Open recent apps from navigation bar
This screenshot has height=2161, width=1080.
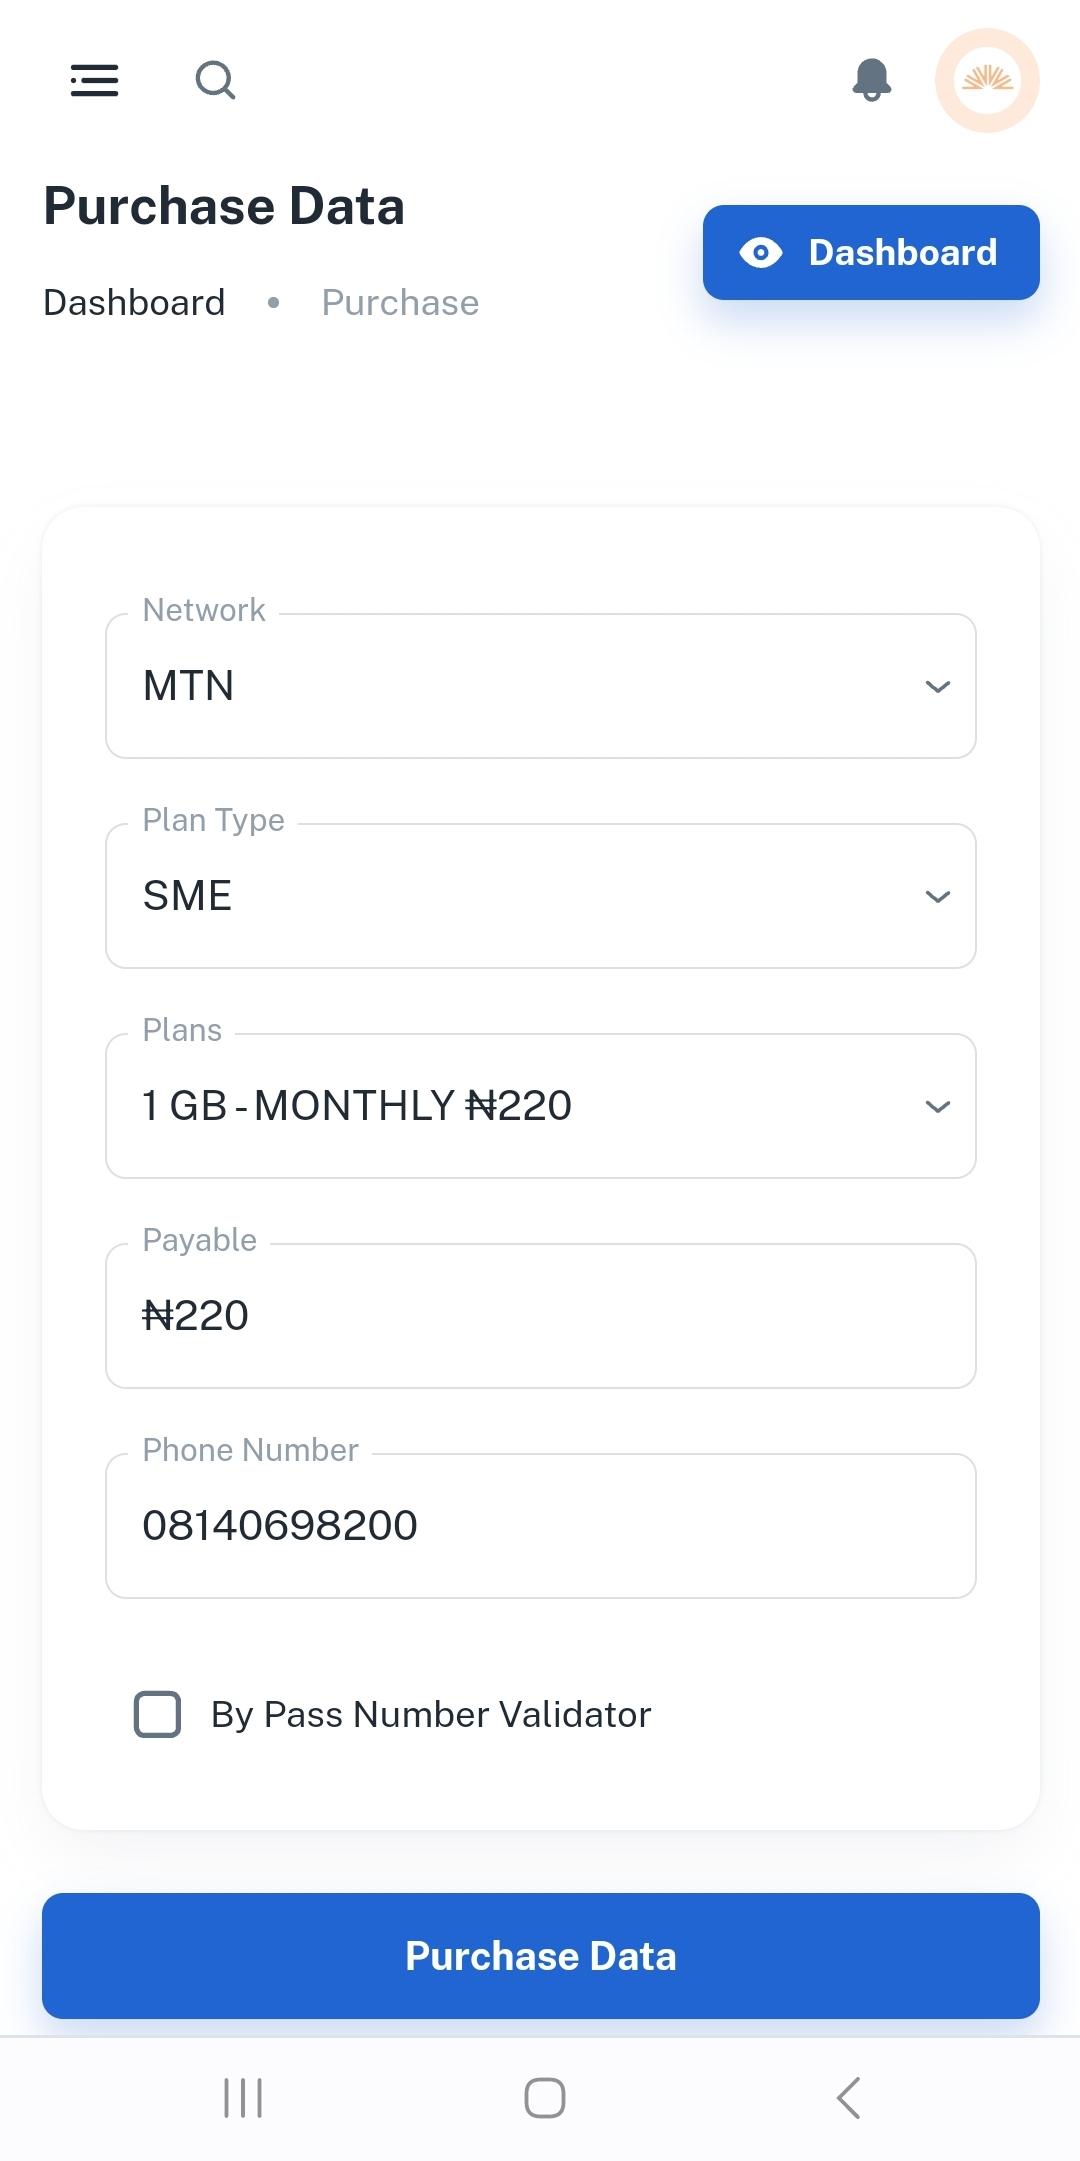(243, 2098)
